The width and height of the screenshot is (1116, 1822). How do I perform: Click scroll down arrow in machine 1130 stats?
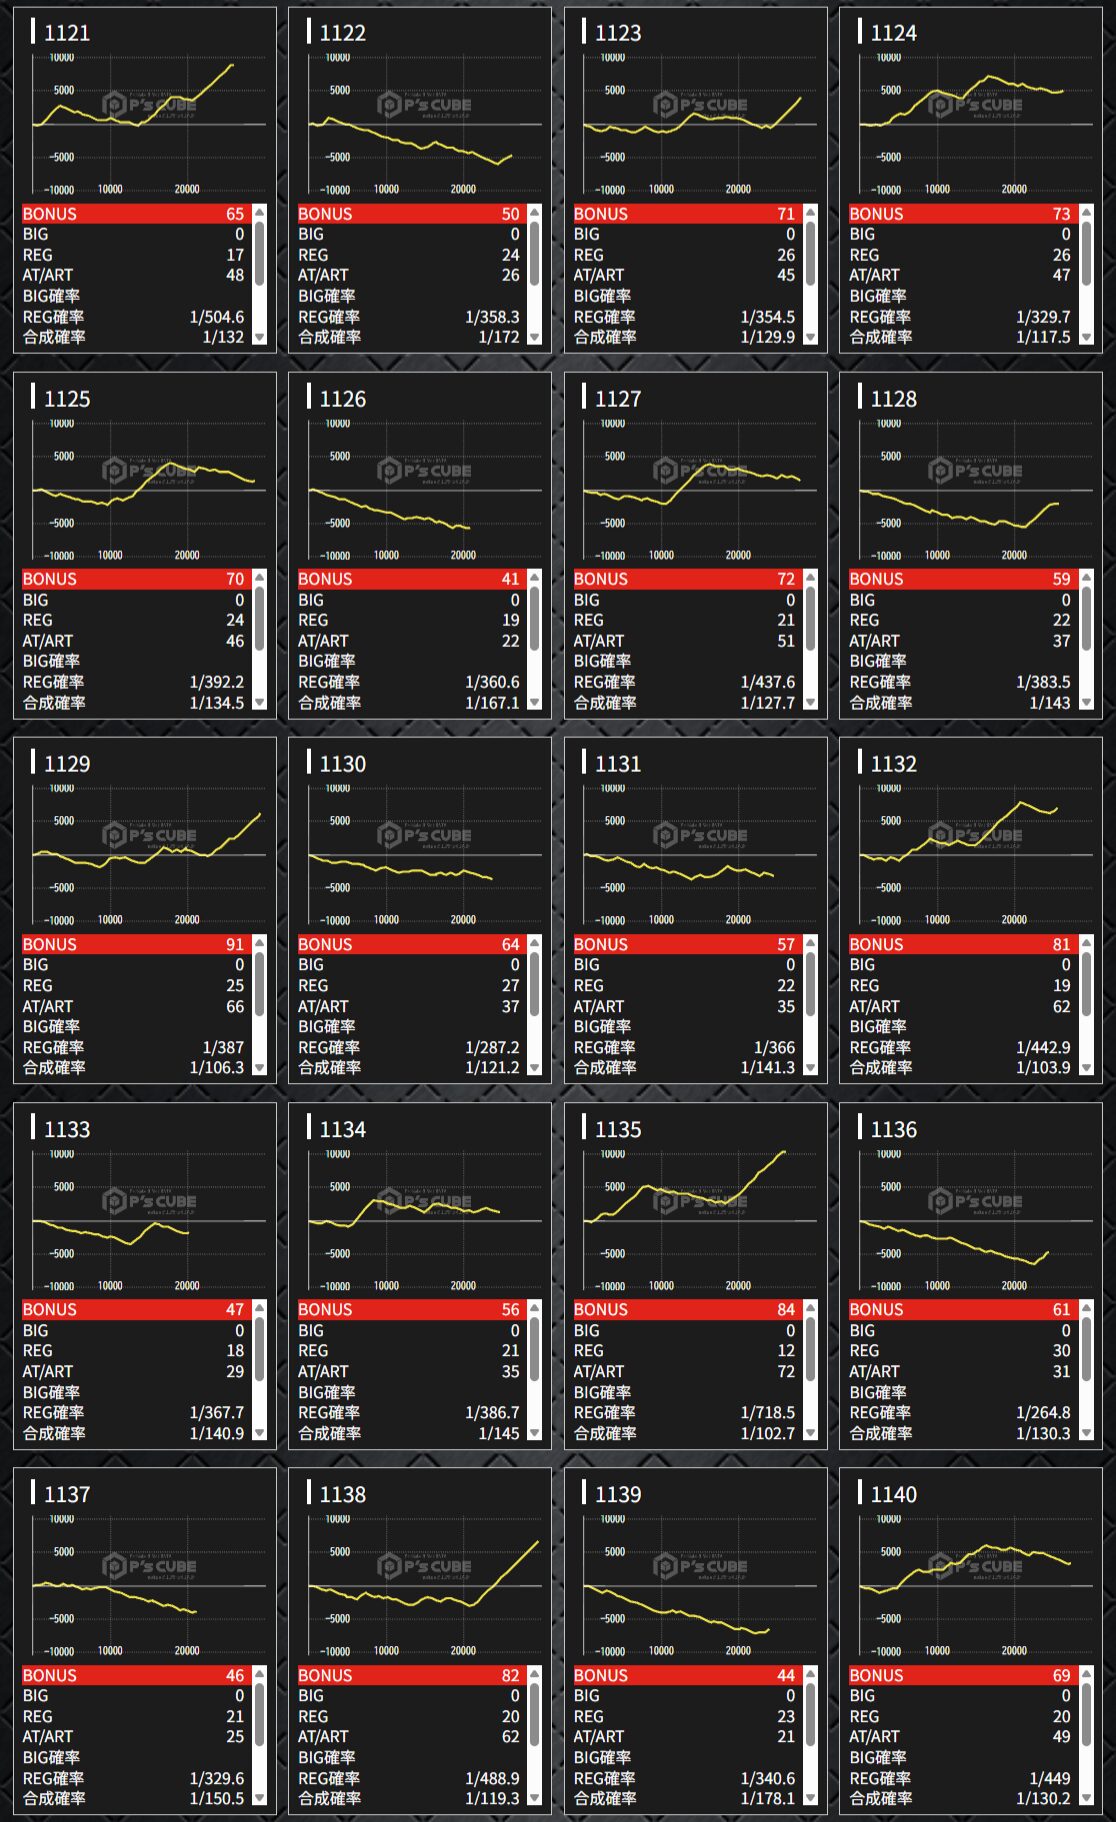[535, 1068]
